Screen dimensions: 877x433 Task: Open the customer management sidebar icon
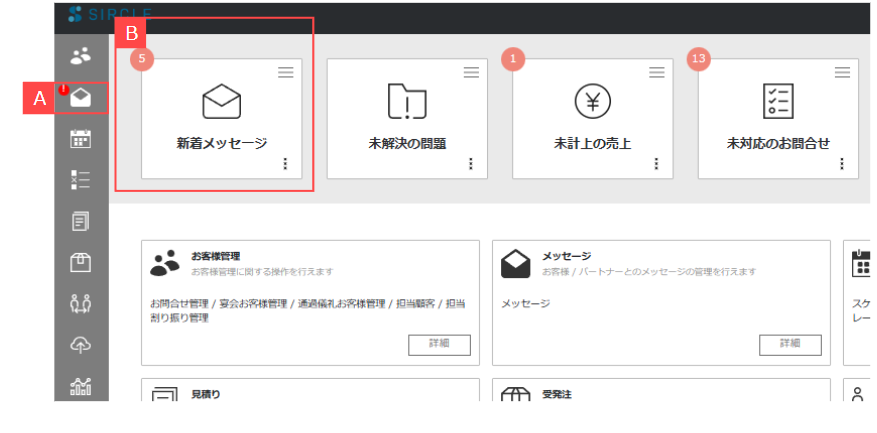coord(81,56)
